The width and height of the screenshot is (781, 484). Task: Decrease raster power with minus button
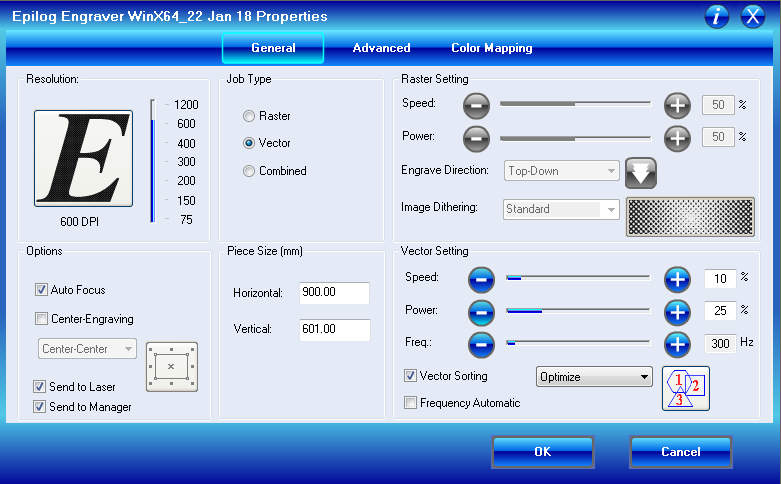(476, 138)
